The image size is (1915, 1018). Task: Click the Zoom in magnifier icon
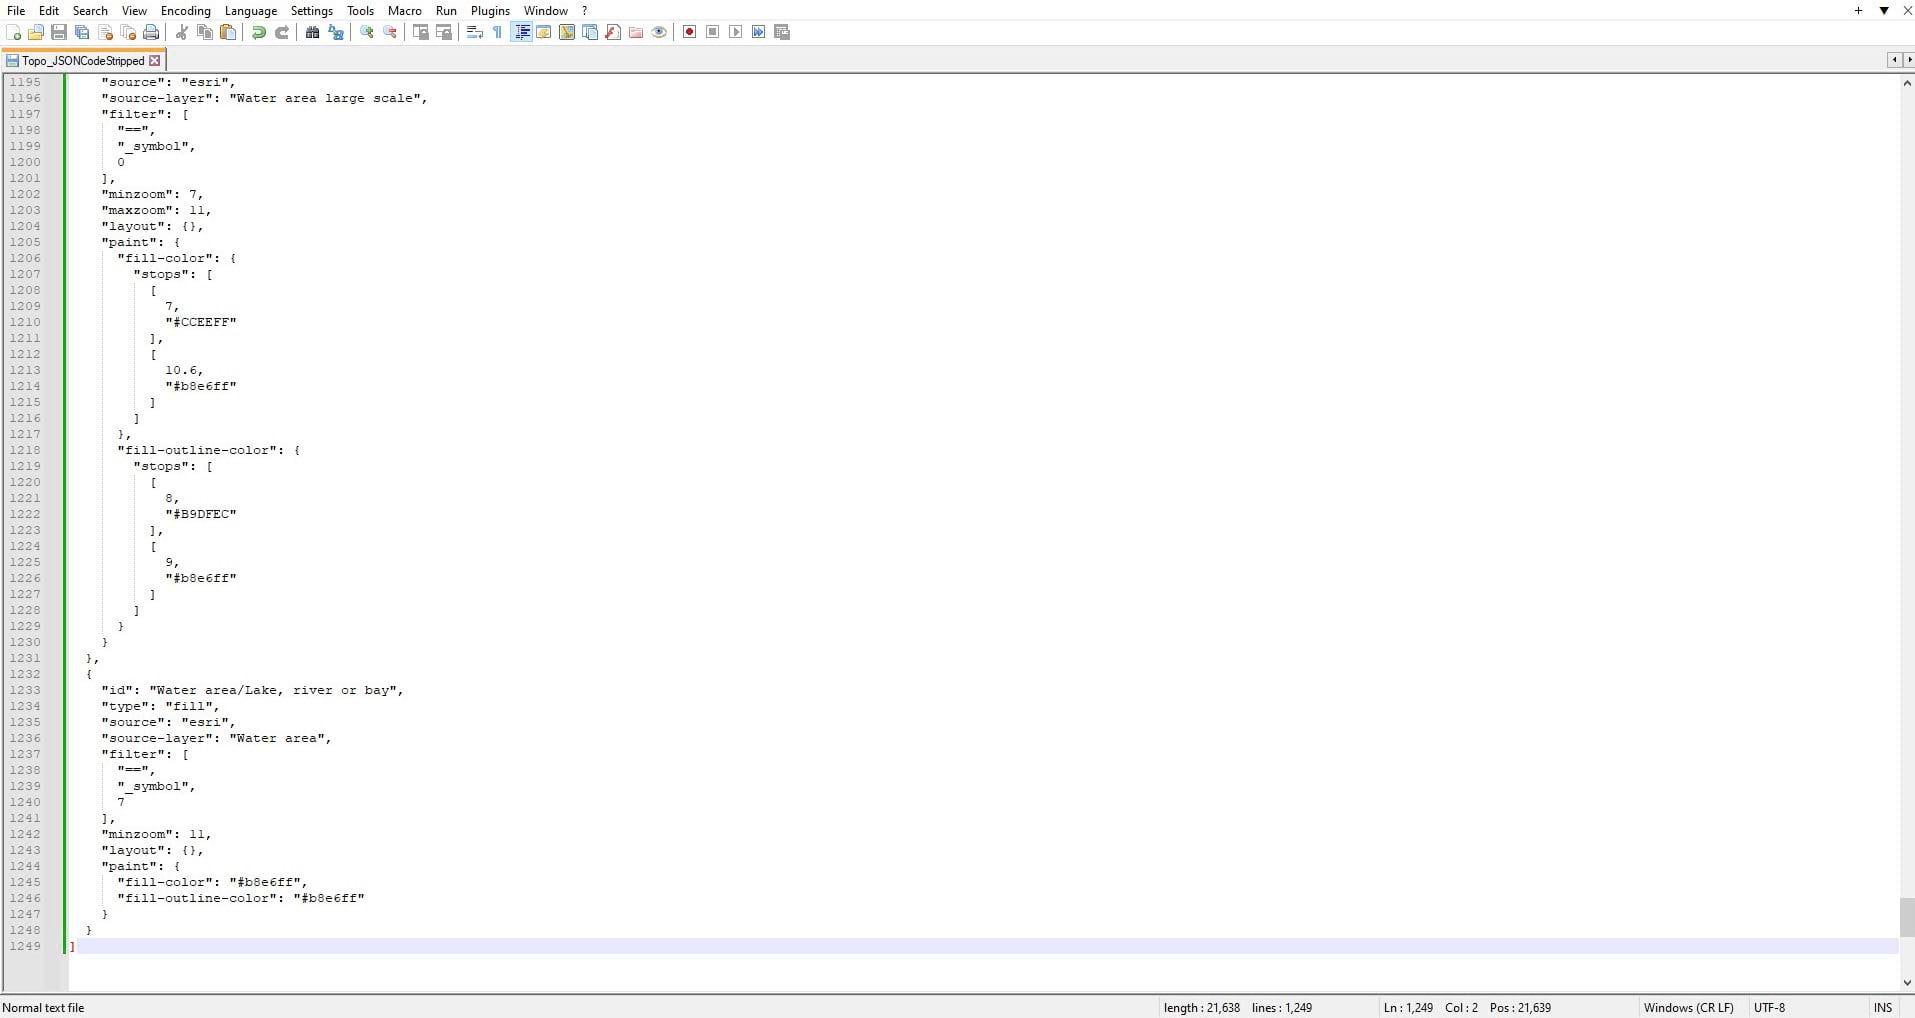tap(367, 32)
